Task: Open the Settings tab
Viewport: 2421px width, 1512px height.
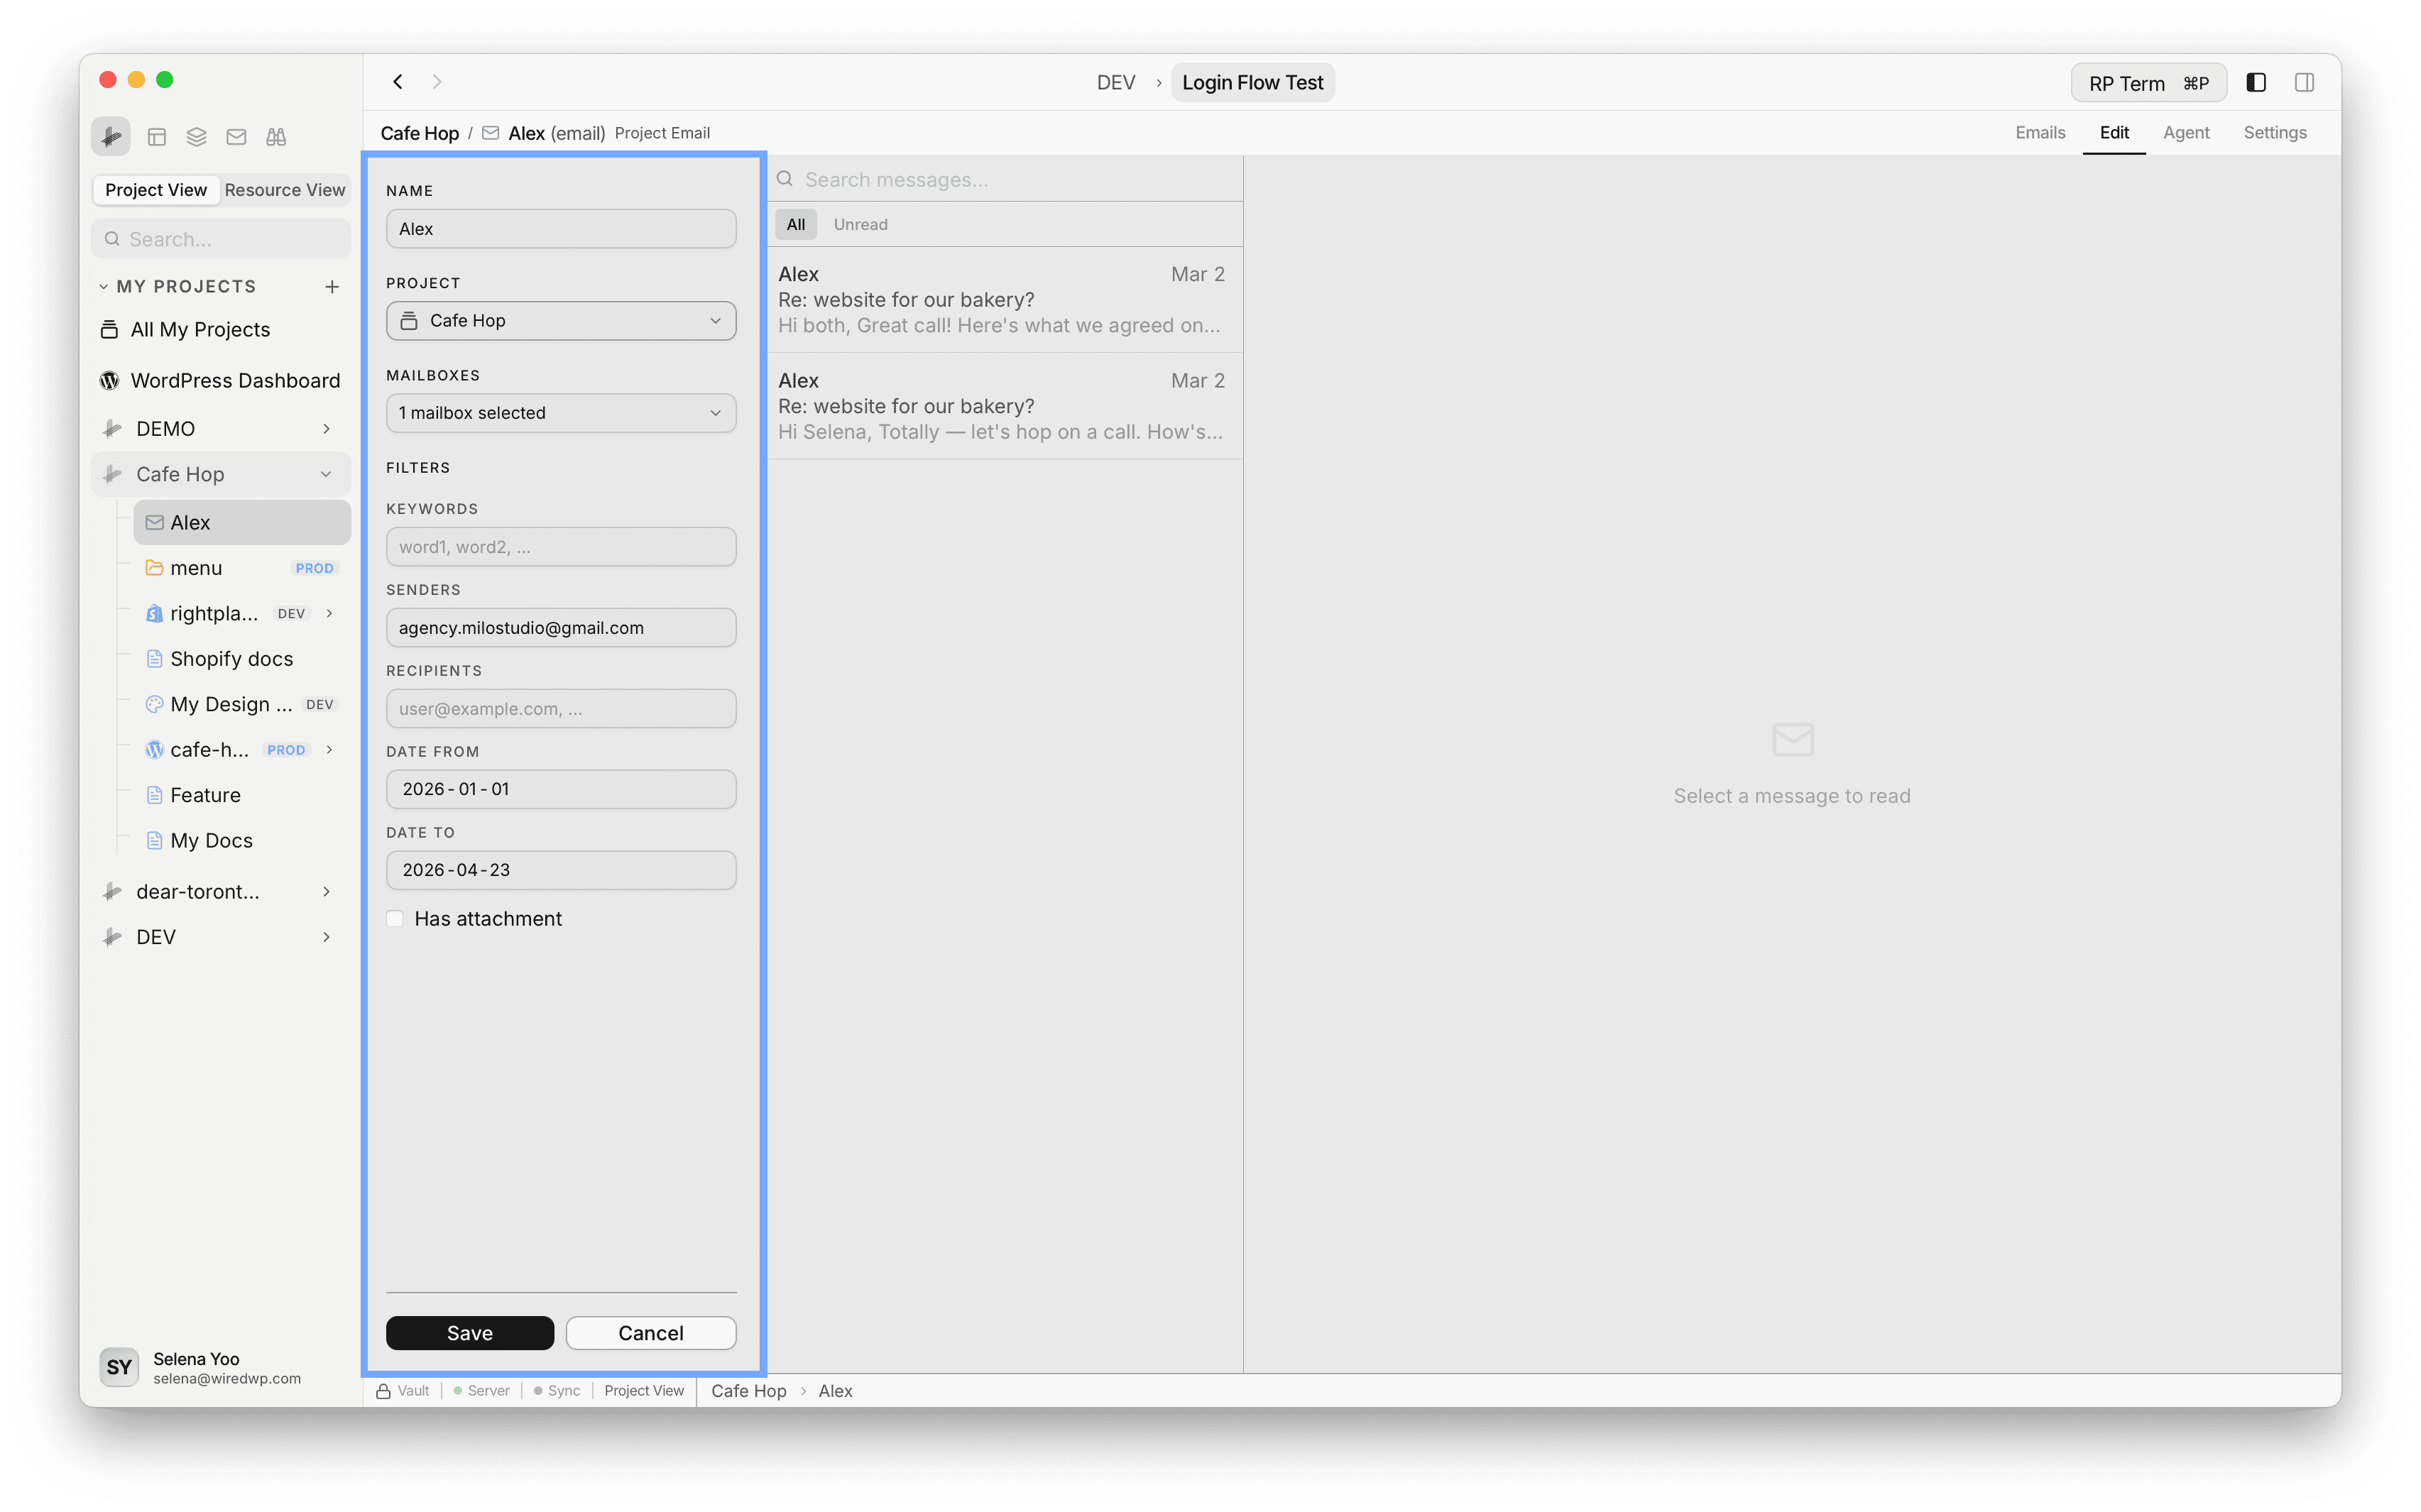Action: click(2275, 133)
